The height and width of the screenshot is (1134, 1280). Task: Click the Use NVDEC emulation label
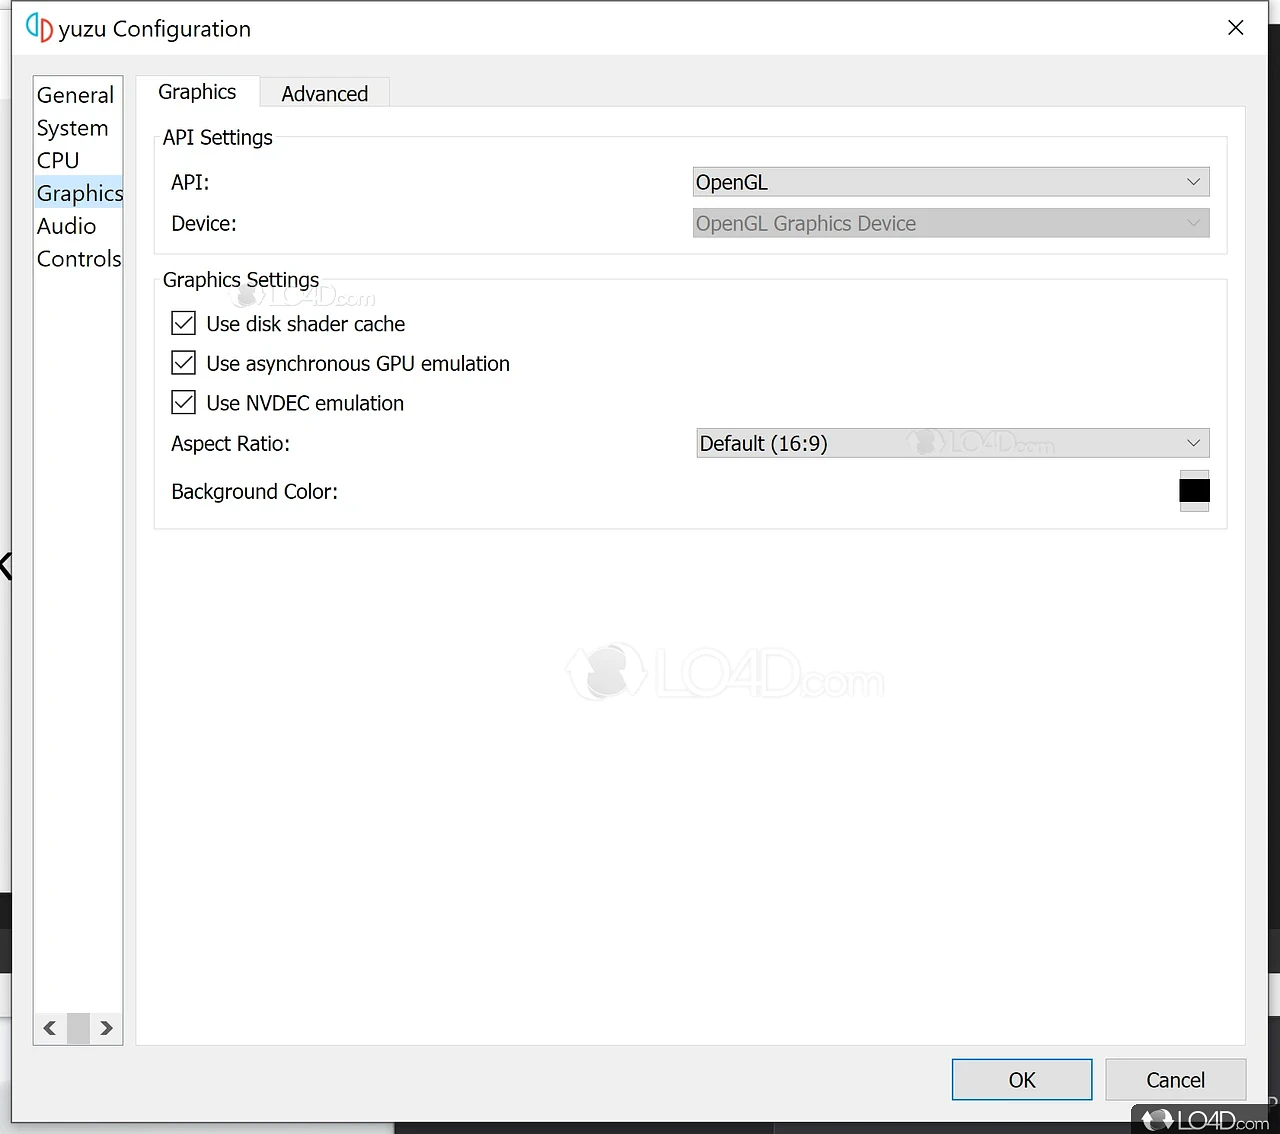pos(305,403)
